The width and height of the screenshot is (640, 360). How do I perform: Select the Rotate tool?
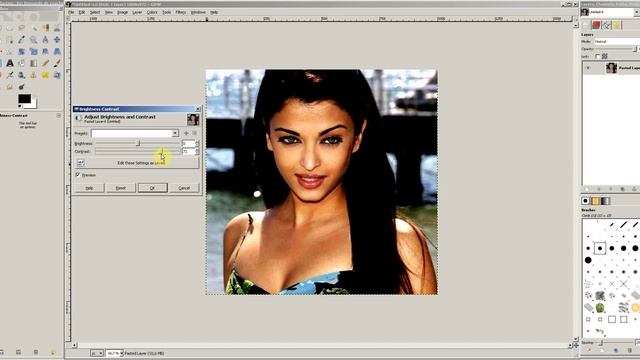click(22, 52)
